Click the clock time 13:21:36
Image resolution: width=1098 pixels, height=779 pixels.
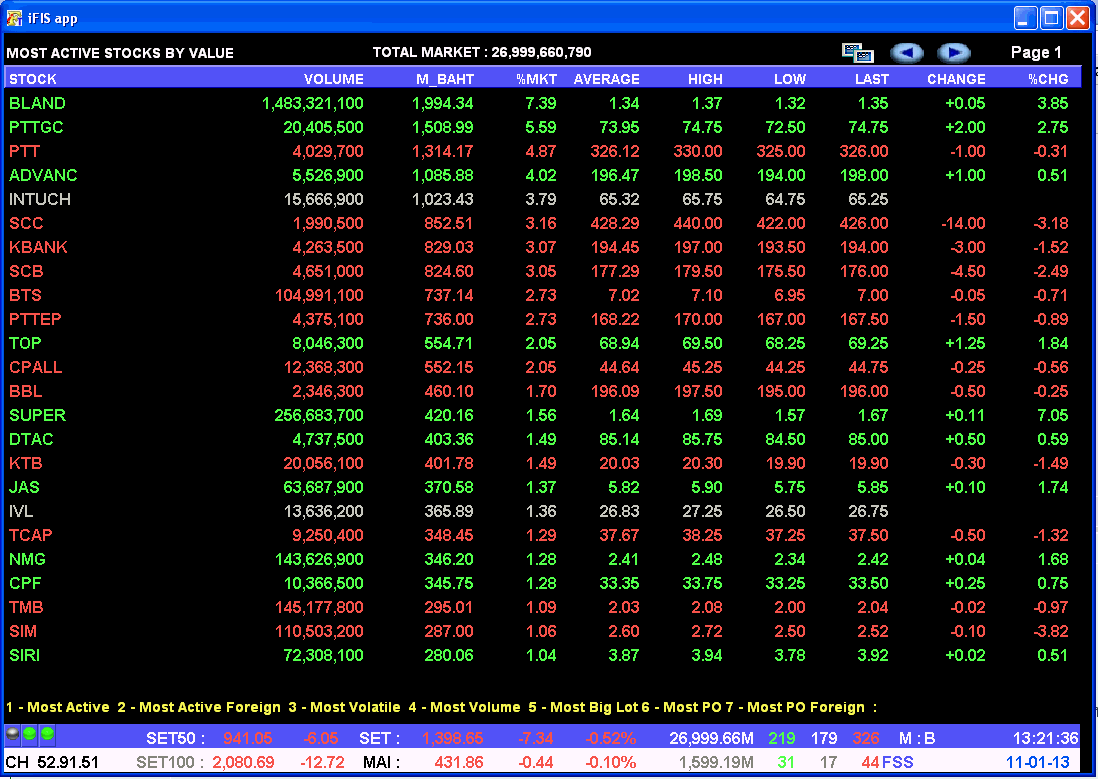tap(1045, 738)
